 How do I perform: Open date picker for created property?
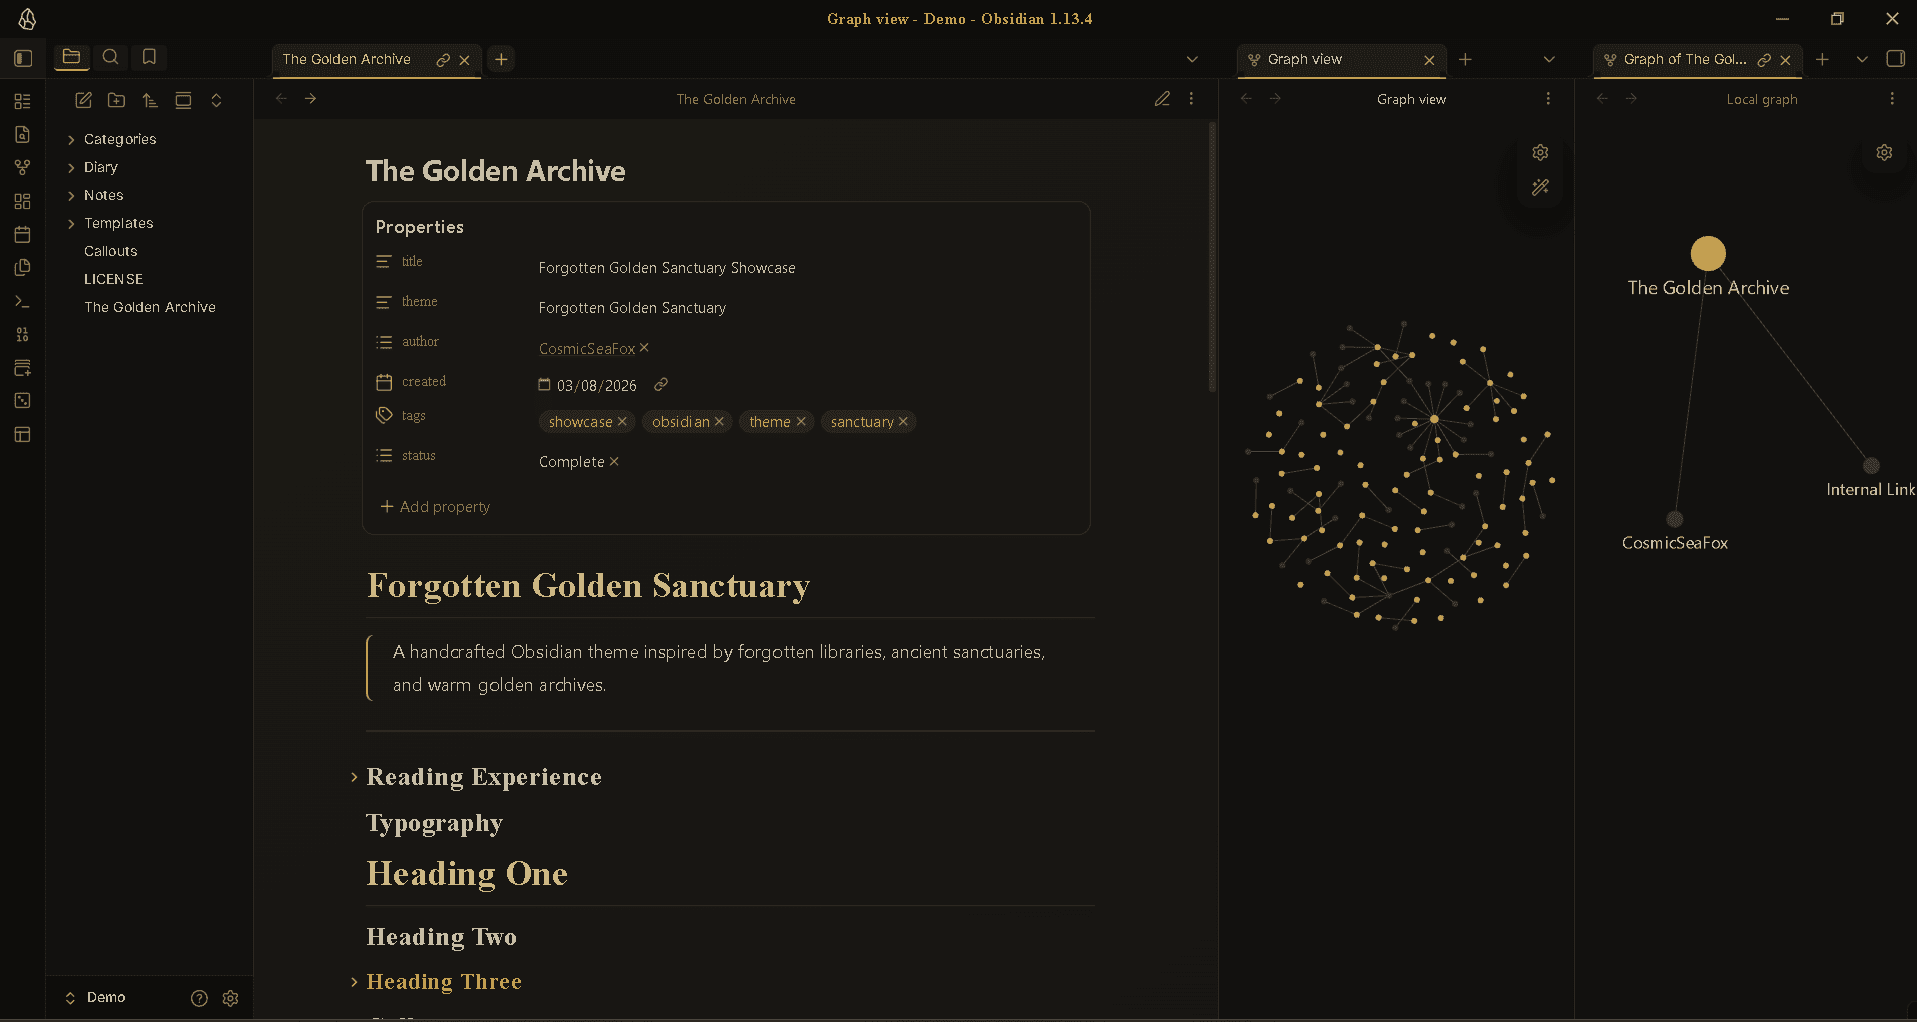coord(544,384)
